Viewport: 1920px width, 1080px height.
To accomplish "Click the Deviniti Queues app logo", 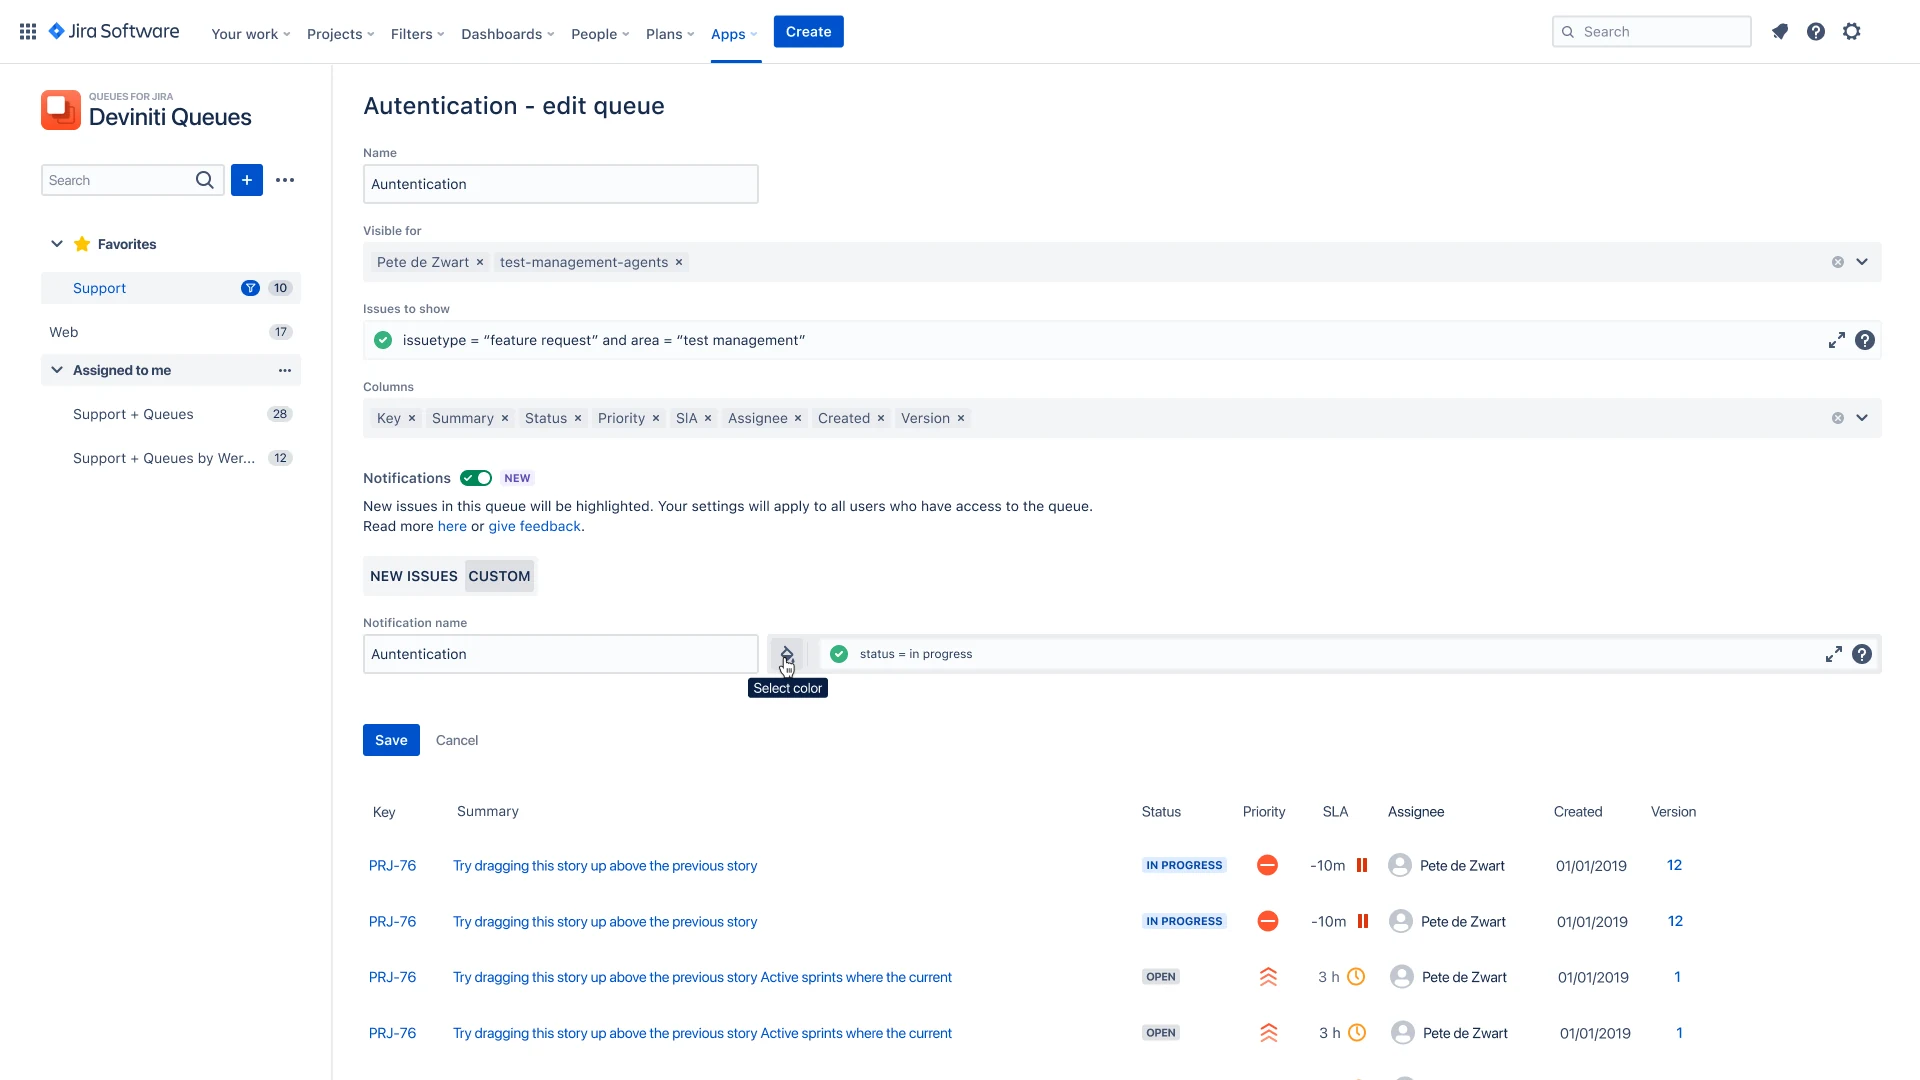I will pyautogui.click(x=61, y=110).
